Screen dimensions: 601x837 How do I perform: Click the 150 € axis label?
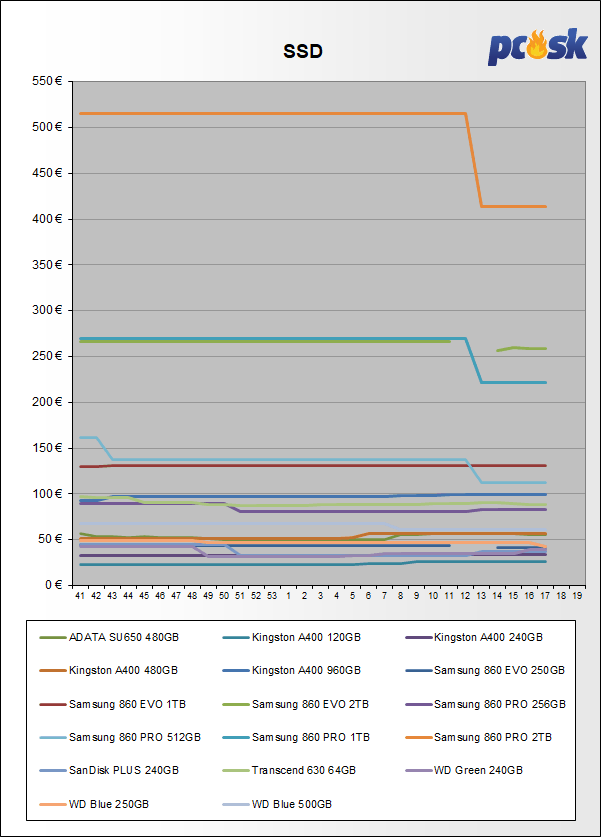pyautogui.click(x=47, y=448)
